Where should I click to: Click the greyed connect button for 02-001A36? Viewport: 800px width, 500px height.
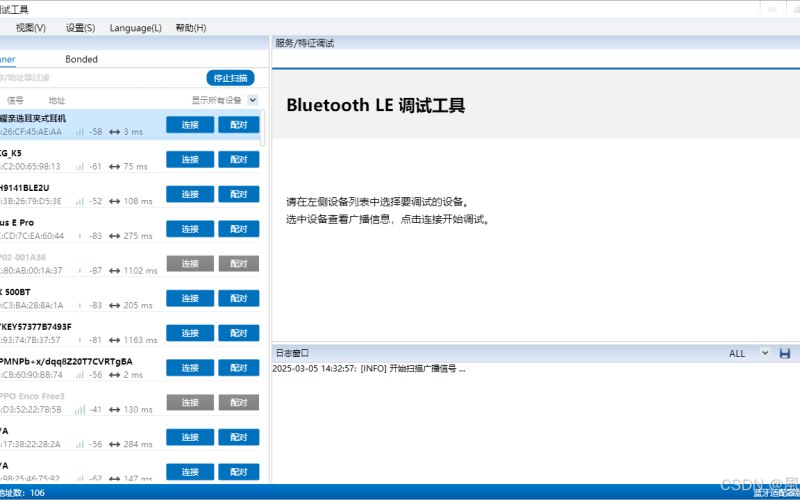coord(190,263)
